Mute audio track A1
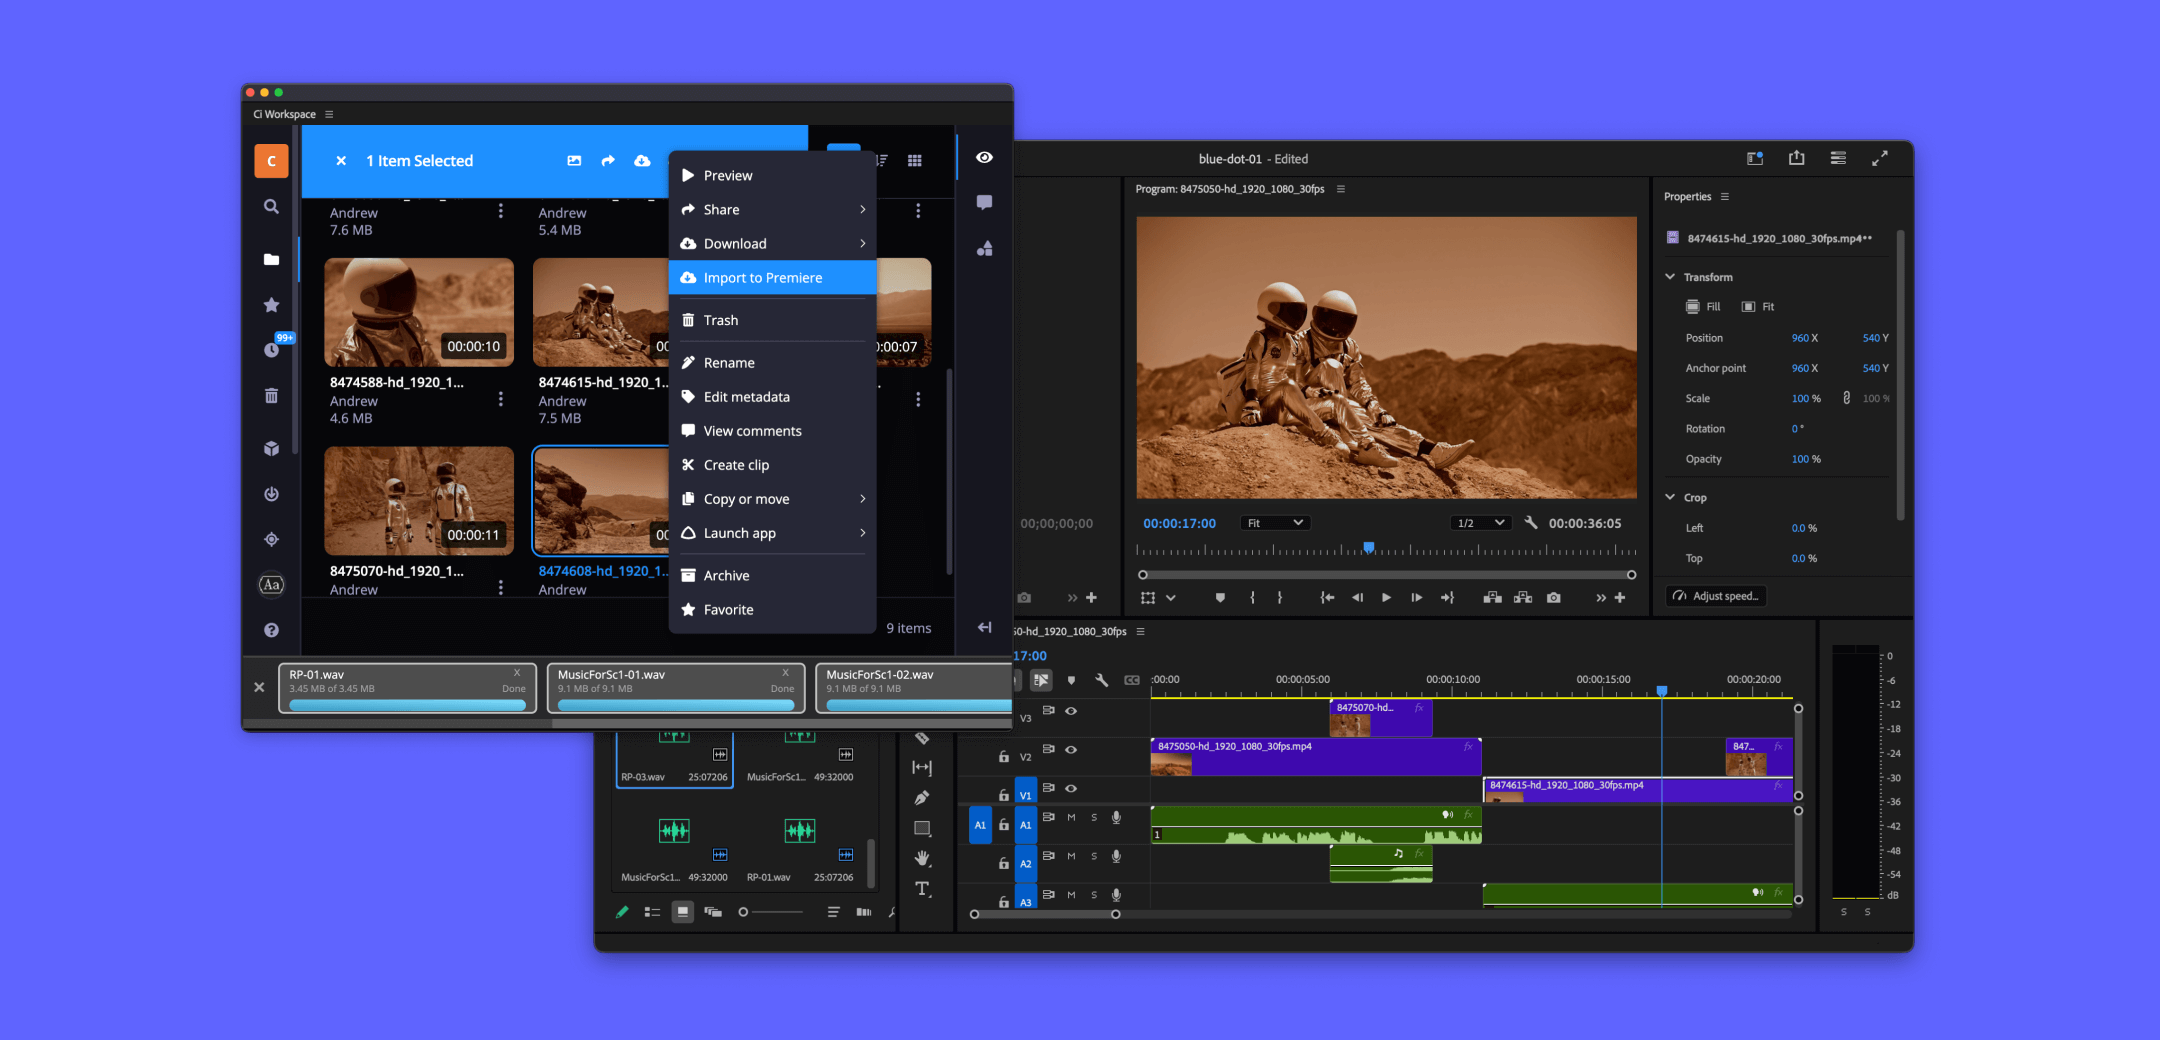Viewport: 2160px width, 1040px height. point(1071,817)
